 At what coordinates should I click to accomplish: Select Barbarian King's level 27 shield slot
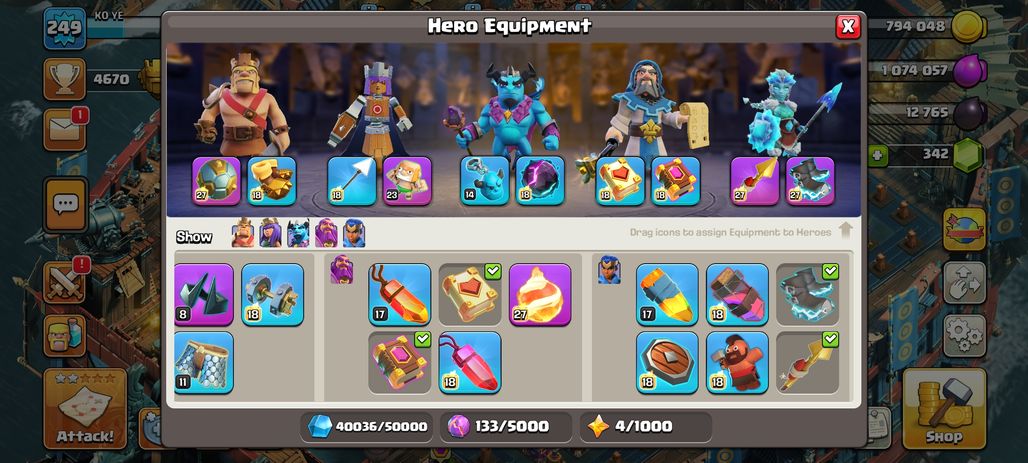(x=216, y=181)
